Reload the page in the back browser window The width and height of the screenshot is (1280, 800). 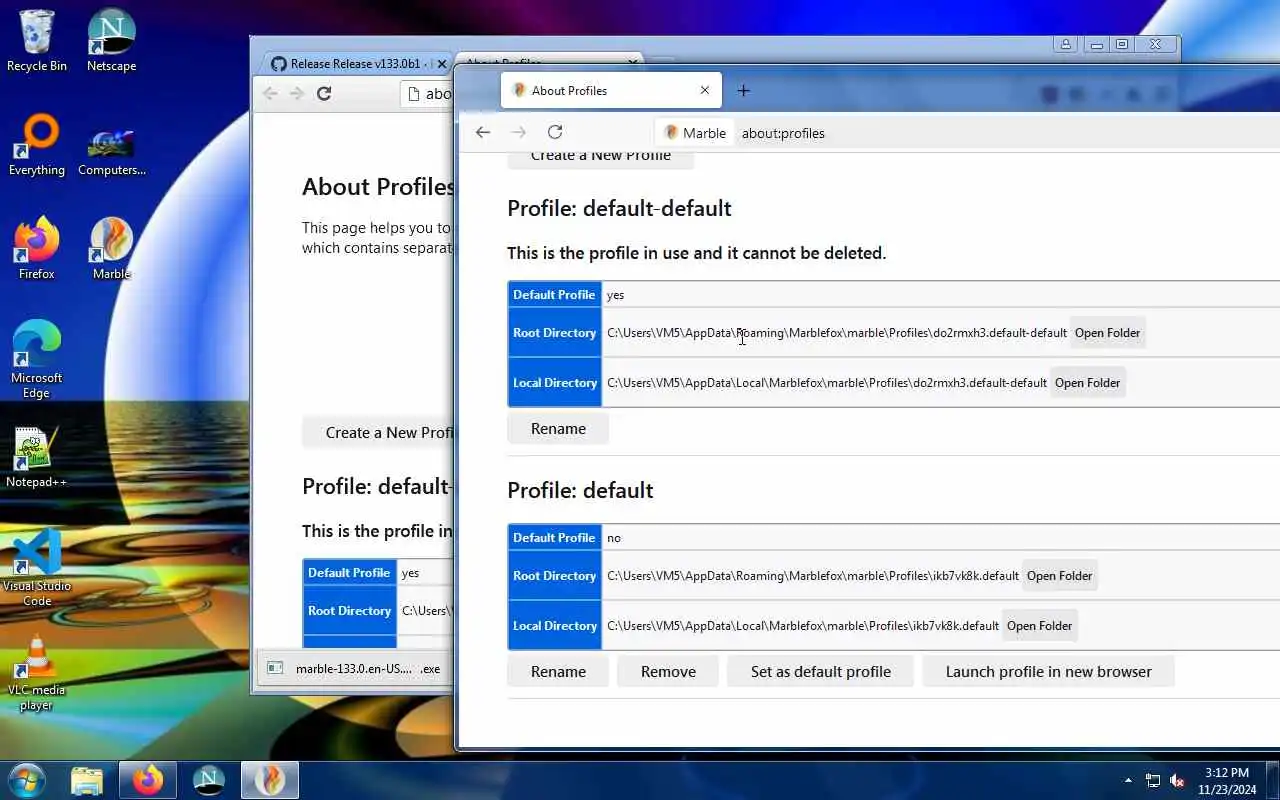[323, 93]
